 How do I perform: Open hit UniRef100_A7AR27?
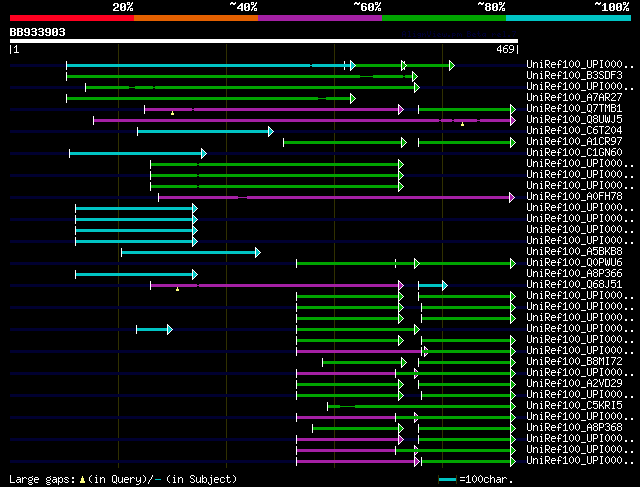point(574,97)
